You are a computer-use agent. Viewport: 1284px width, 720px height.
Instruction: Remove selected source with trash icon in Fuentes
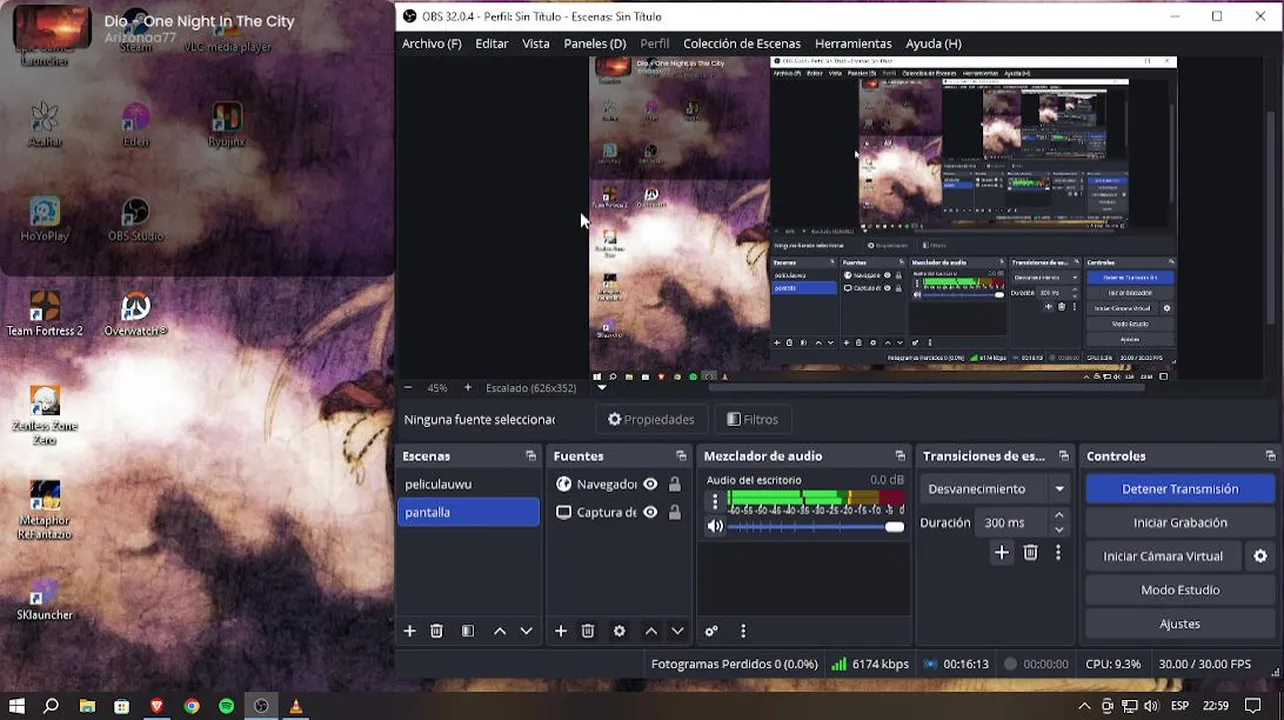588,631
